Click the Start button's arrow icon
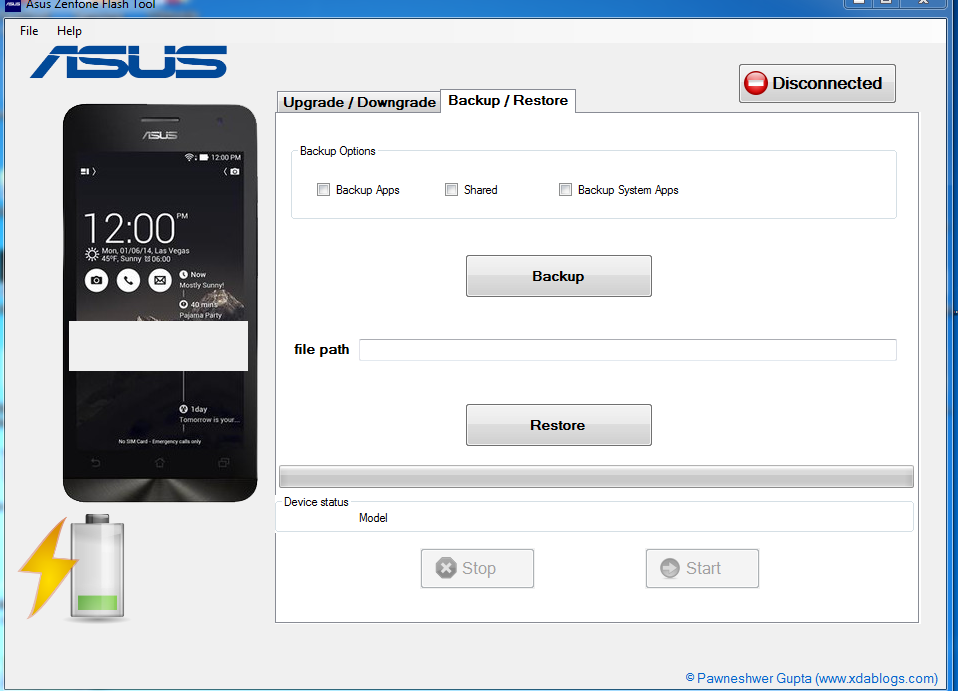 coord(670,568)
